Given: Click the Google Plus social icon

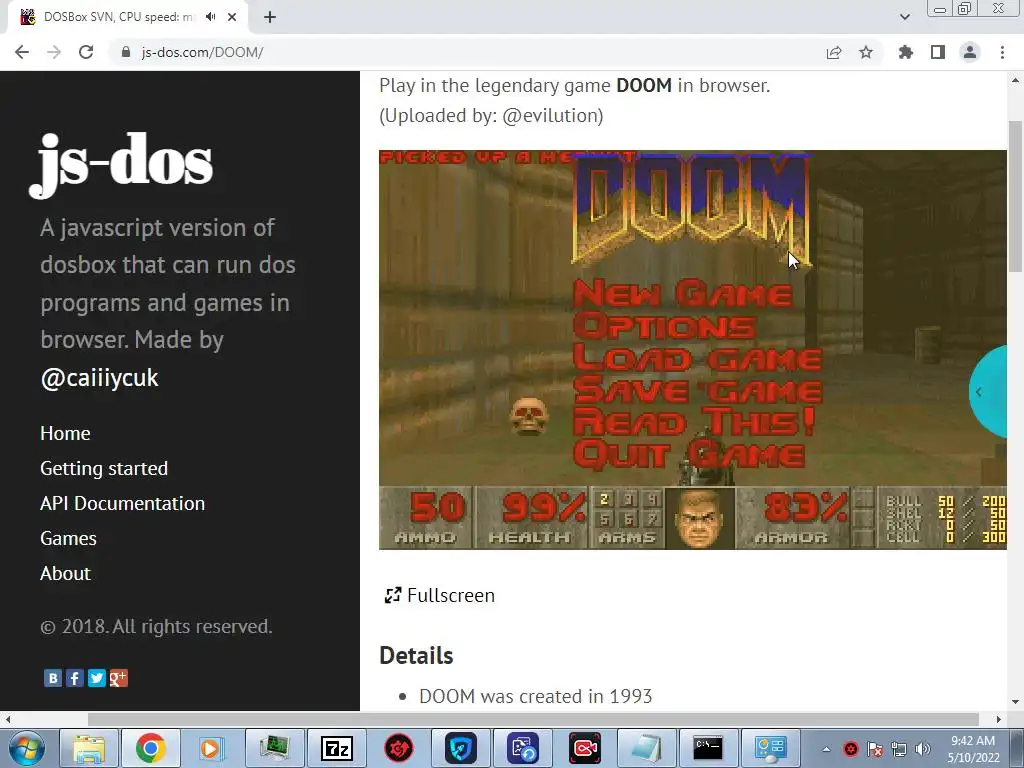Looking at the screenshot, I should point(118,678).
